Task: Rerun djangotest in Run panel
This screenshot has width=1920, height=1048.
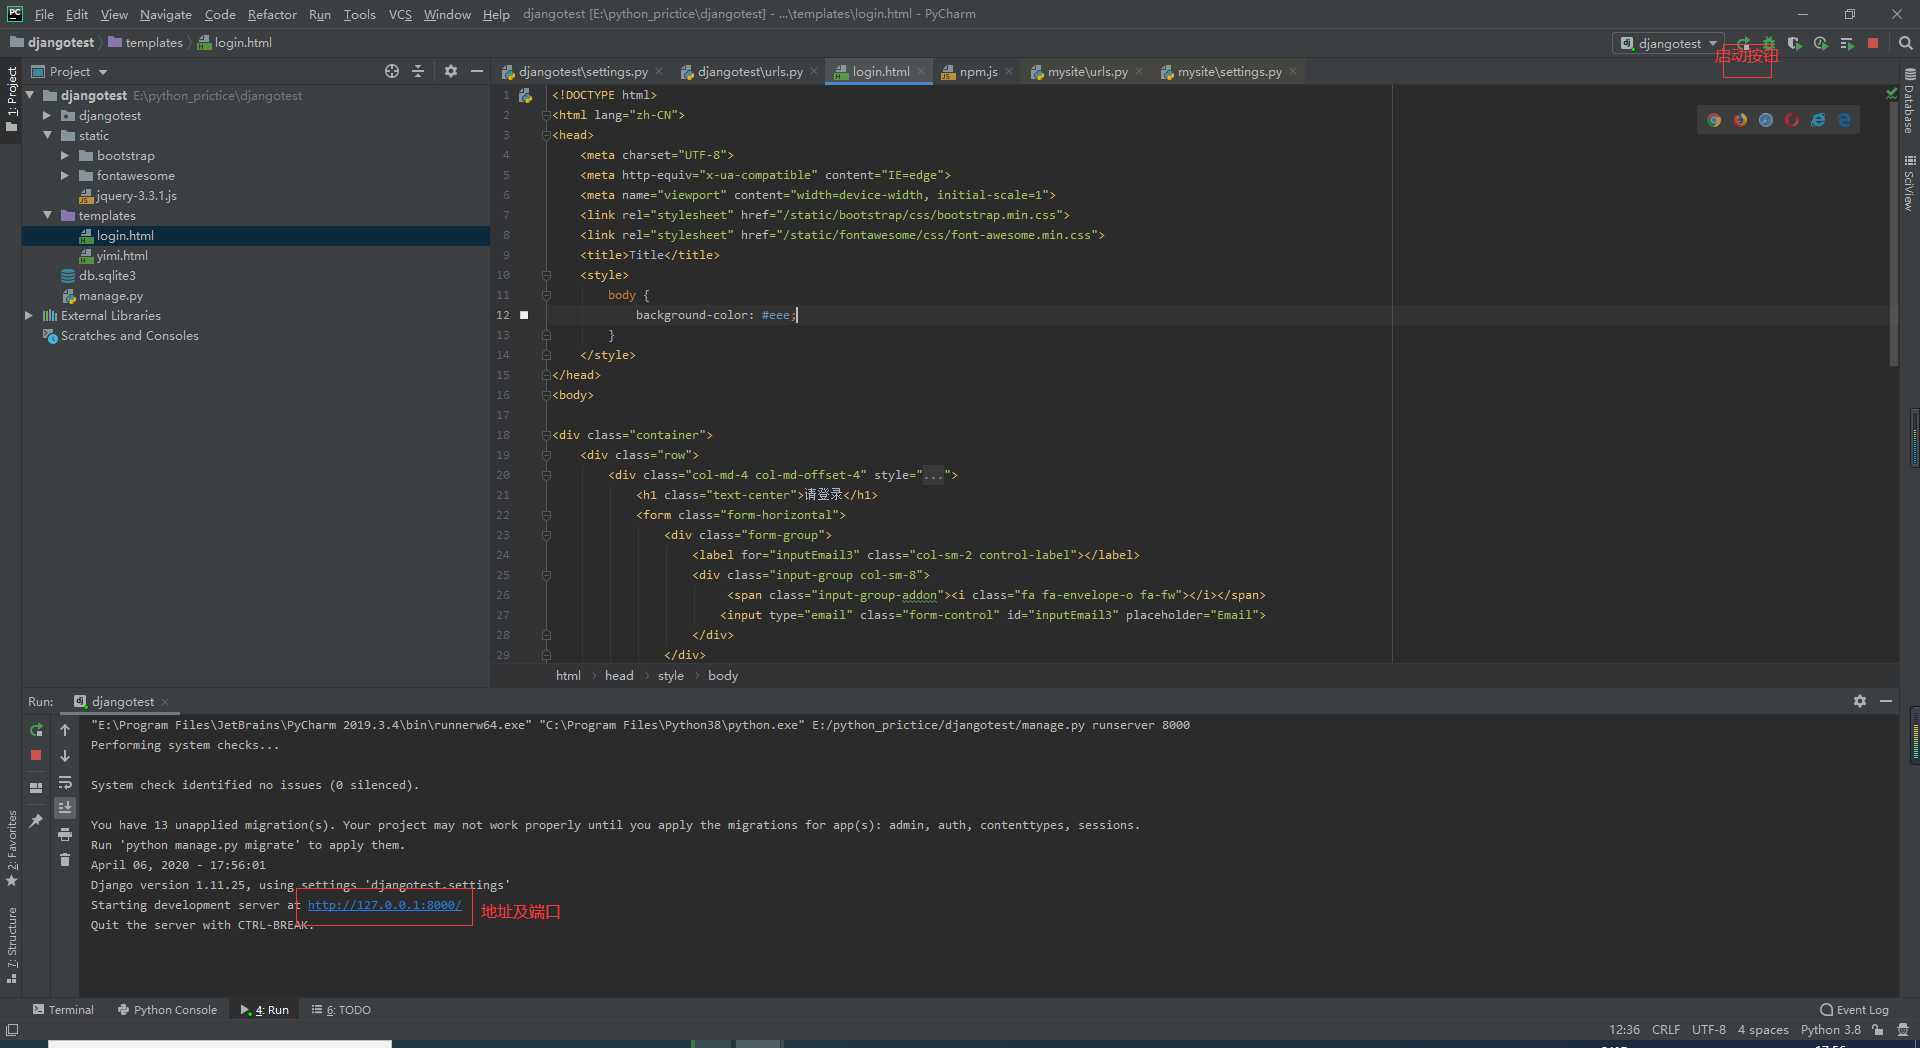Action: (36, 730)
